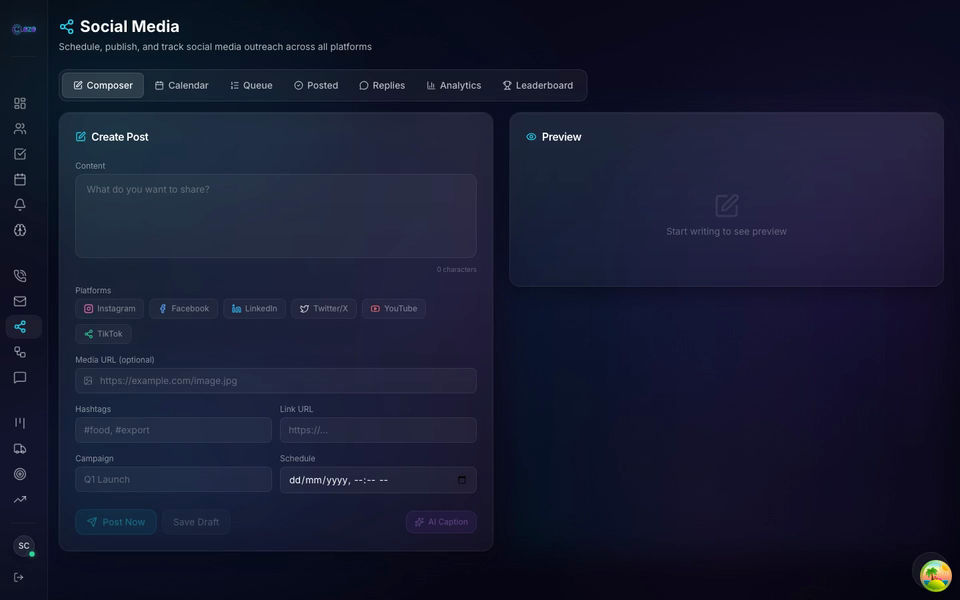Open the notifications bell in the sidebar
The image size is (960, 600).
pyautogui.click(x=20, y=204)
